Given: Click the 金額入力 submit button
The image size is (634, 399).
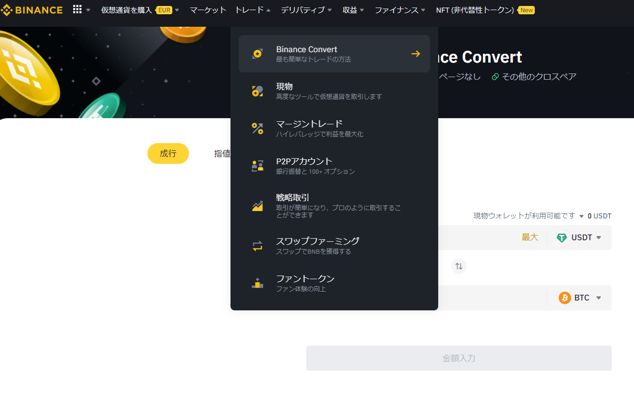Looking at the screenshot, I should 459,358.
